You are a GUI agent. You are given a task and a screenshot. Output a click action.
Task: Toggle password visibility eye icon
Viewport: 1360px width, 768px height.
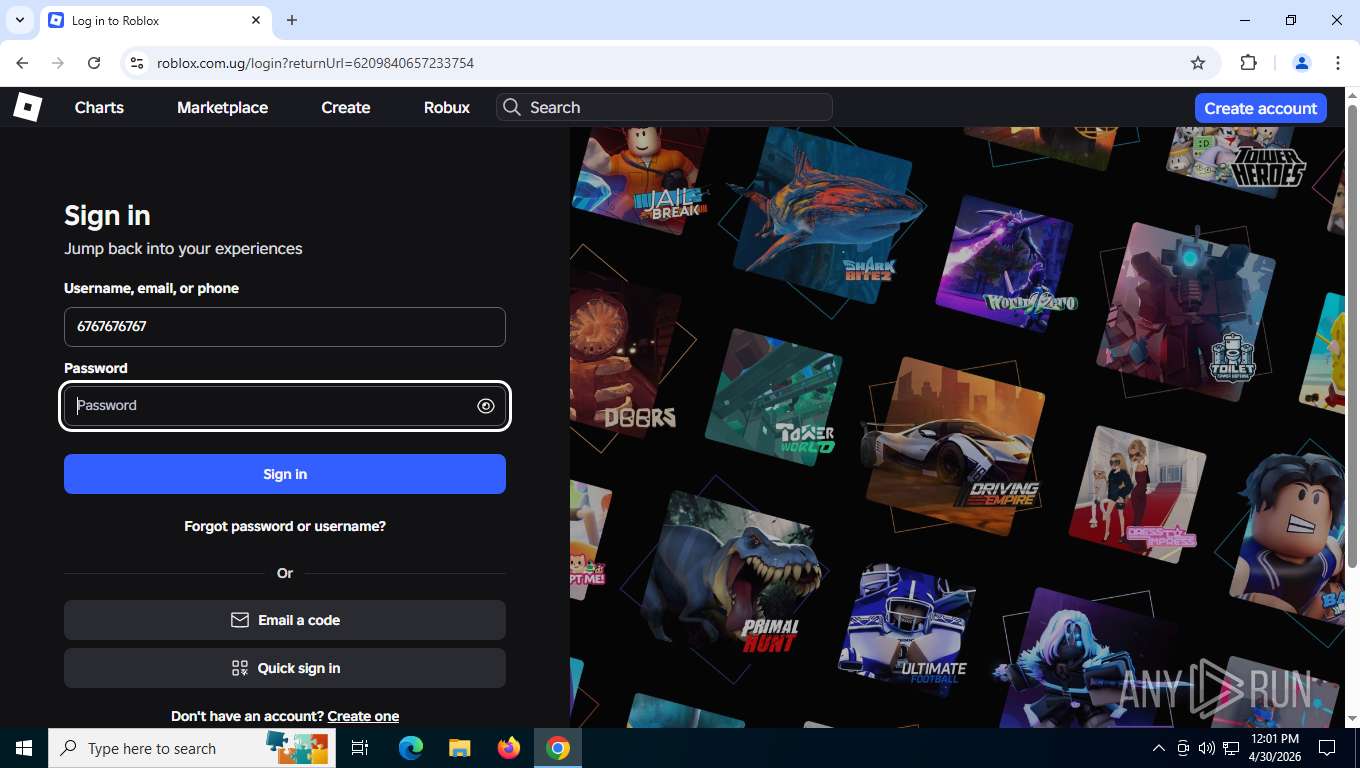point(486,406)
